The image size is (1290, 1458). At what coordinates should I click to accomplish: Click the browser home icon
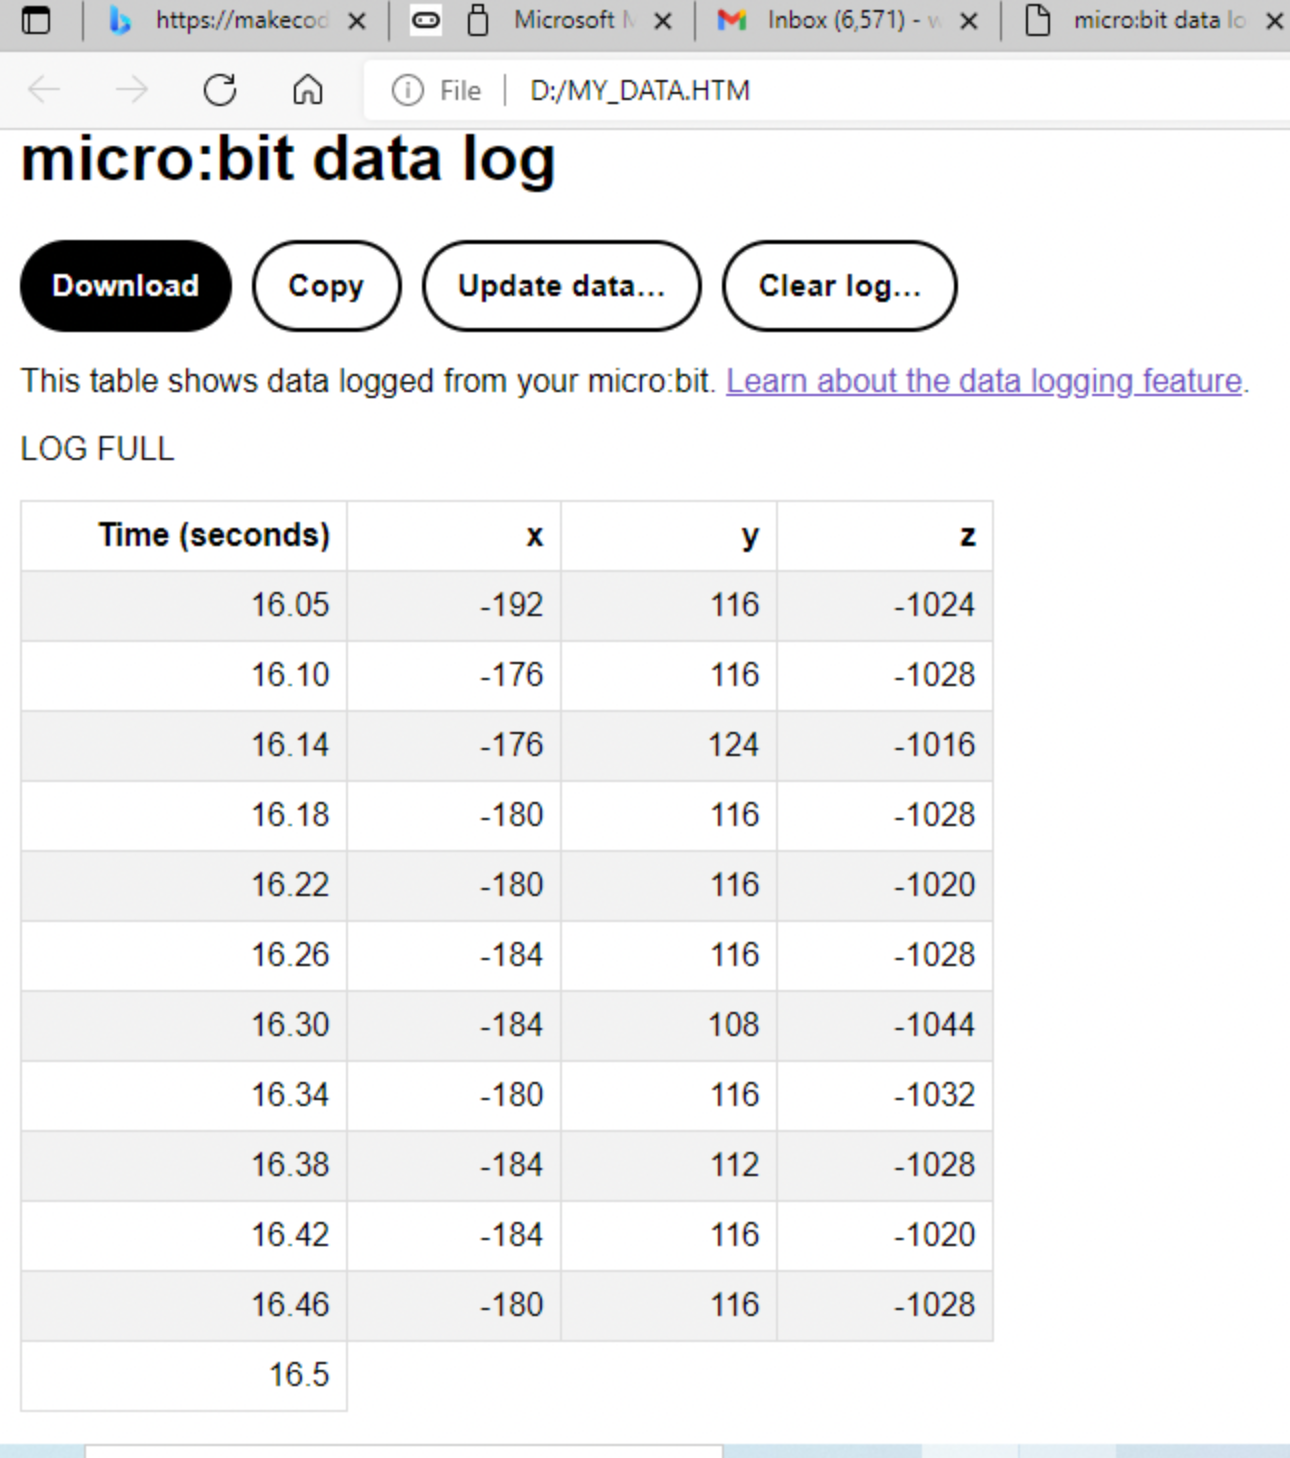308,90
